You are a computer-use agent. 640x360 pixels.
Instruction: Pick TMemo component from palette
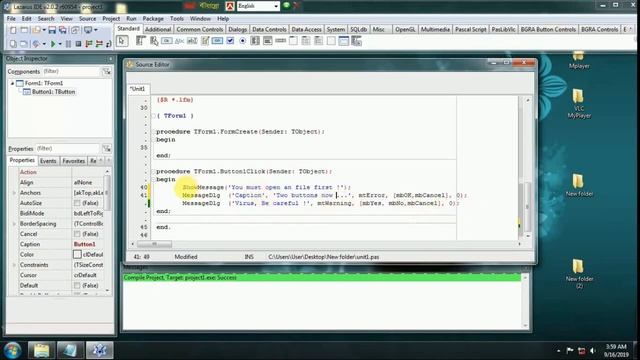tap(205, 41)
